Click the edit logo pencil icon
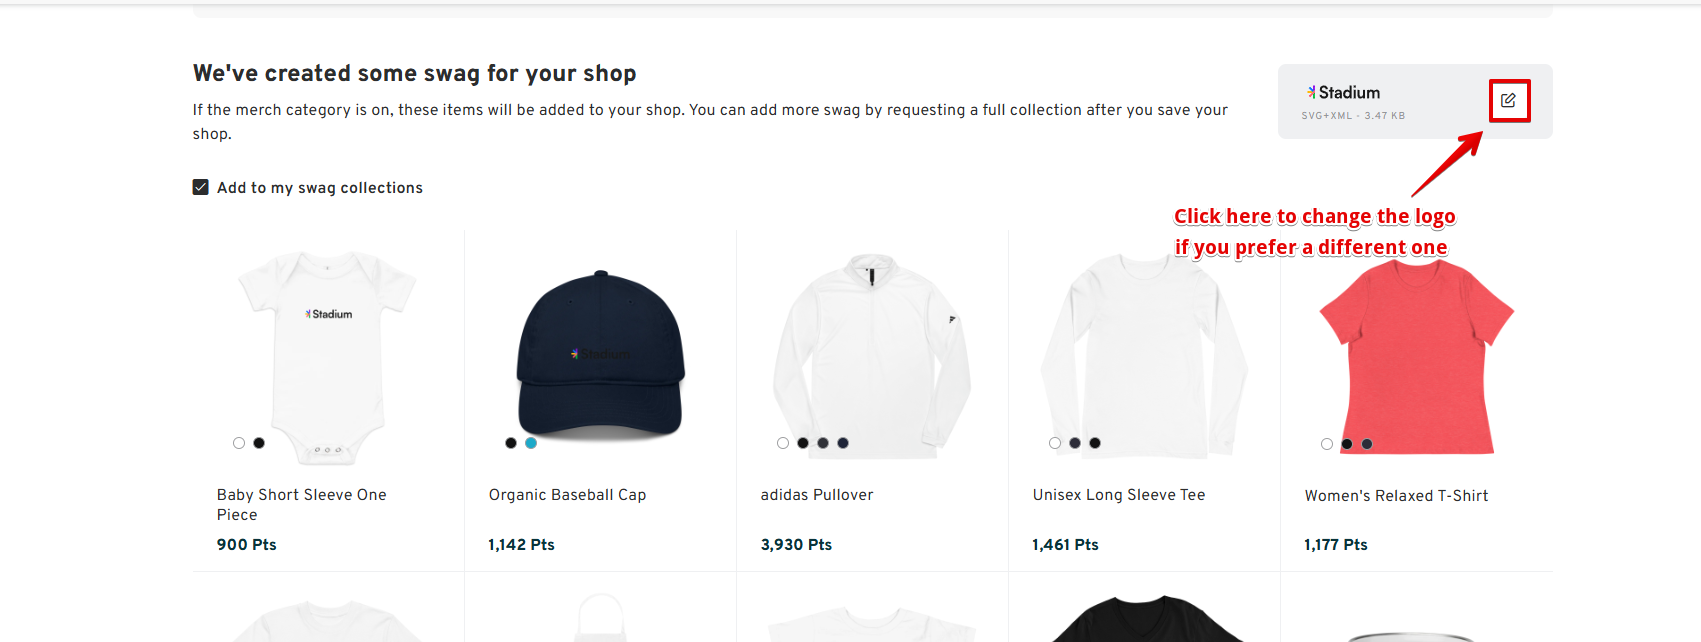1701x642 pixels. click(1508, 100)
